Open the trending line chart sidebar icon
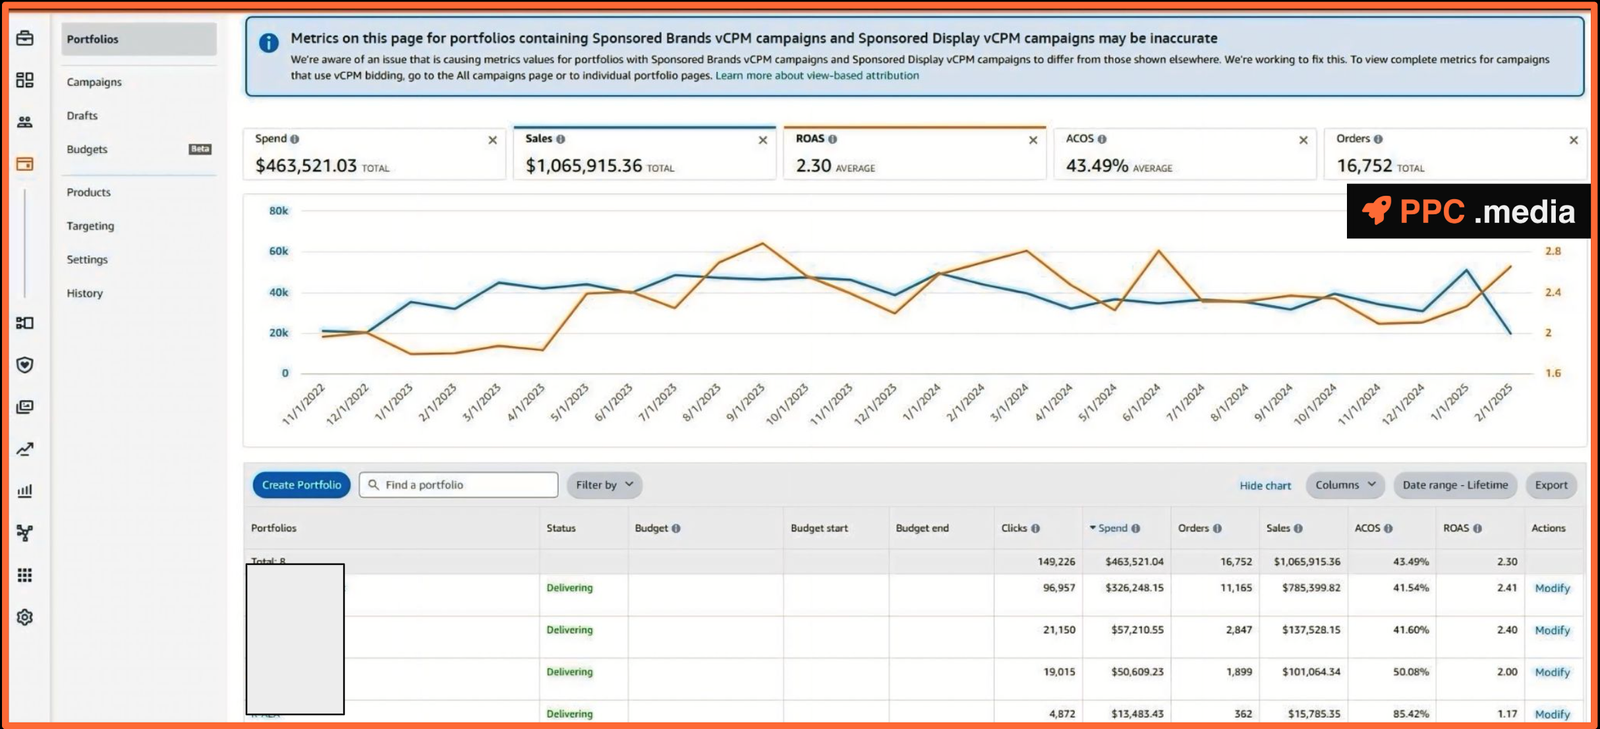The width and height of the screenshot is (1600, 729). tap(25, 449)
